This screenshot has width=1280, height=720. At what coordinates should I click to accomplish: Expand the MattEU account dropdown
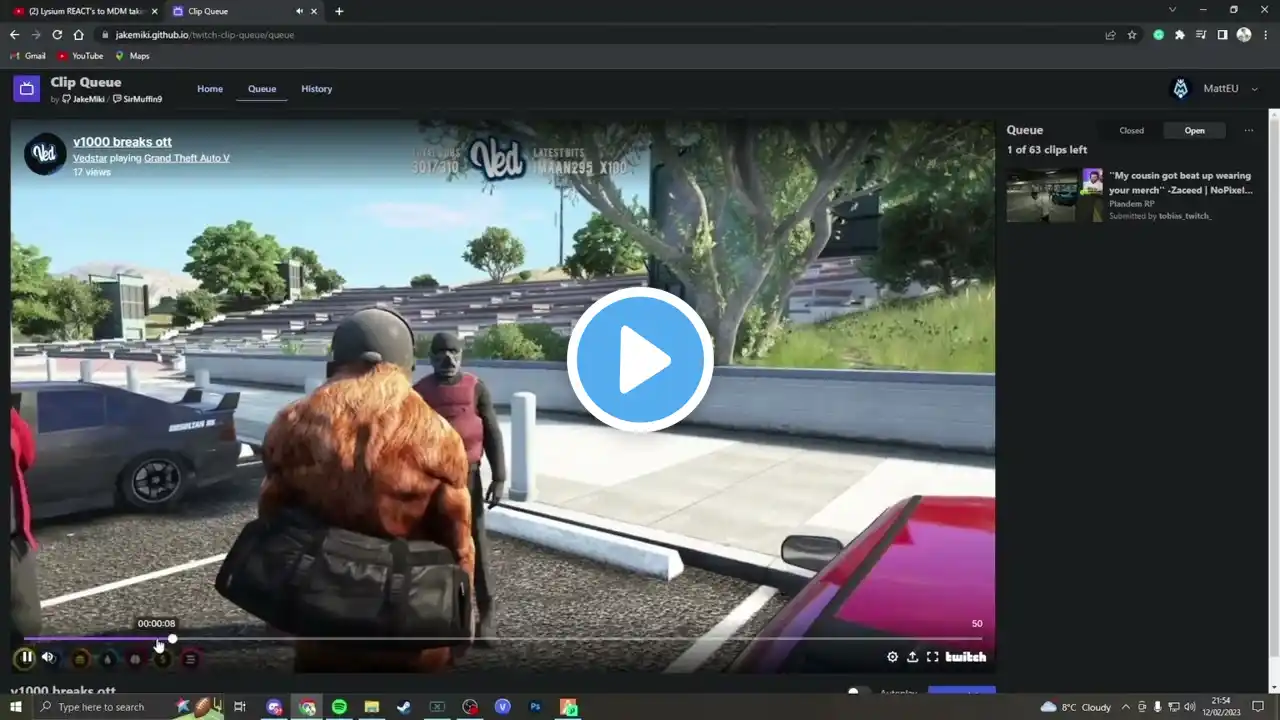click(x=1254, y=89)
